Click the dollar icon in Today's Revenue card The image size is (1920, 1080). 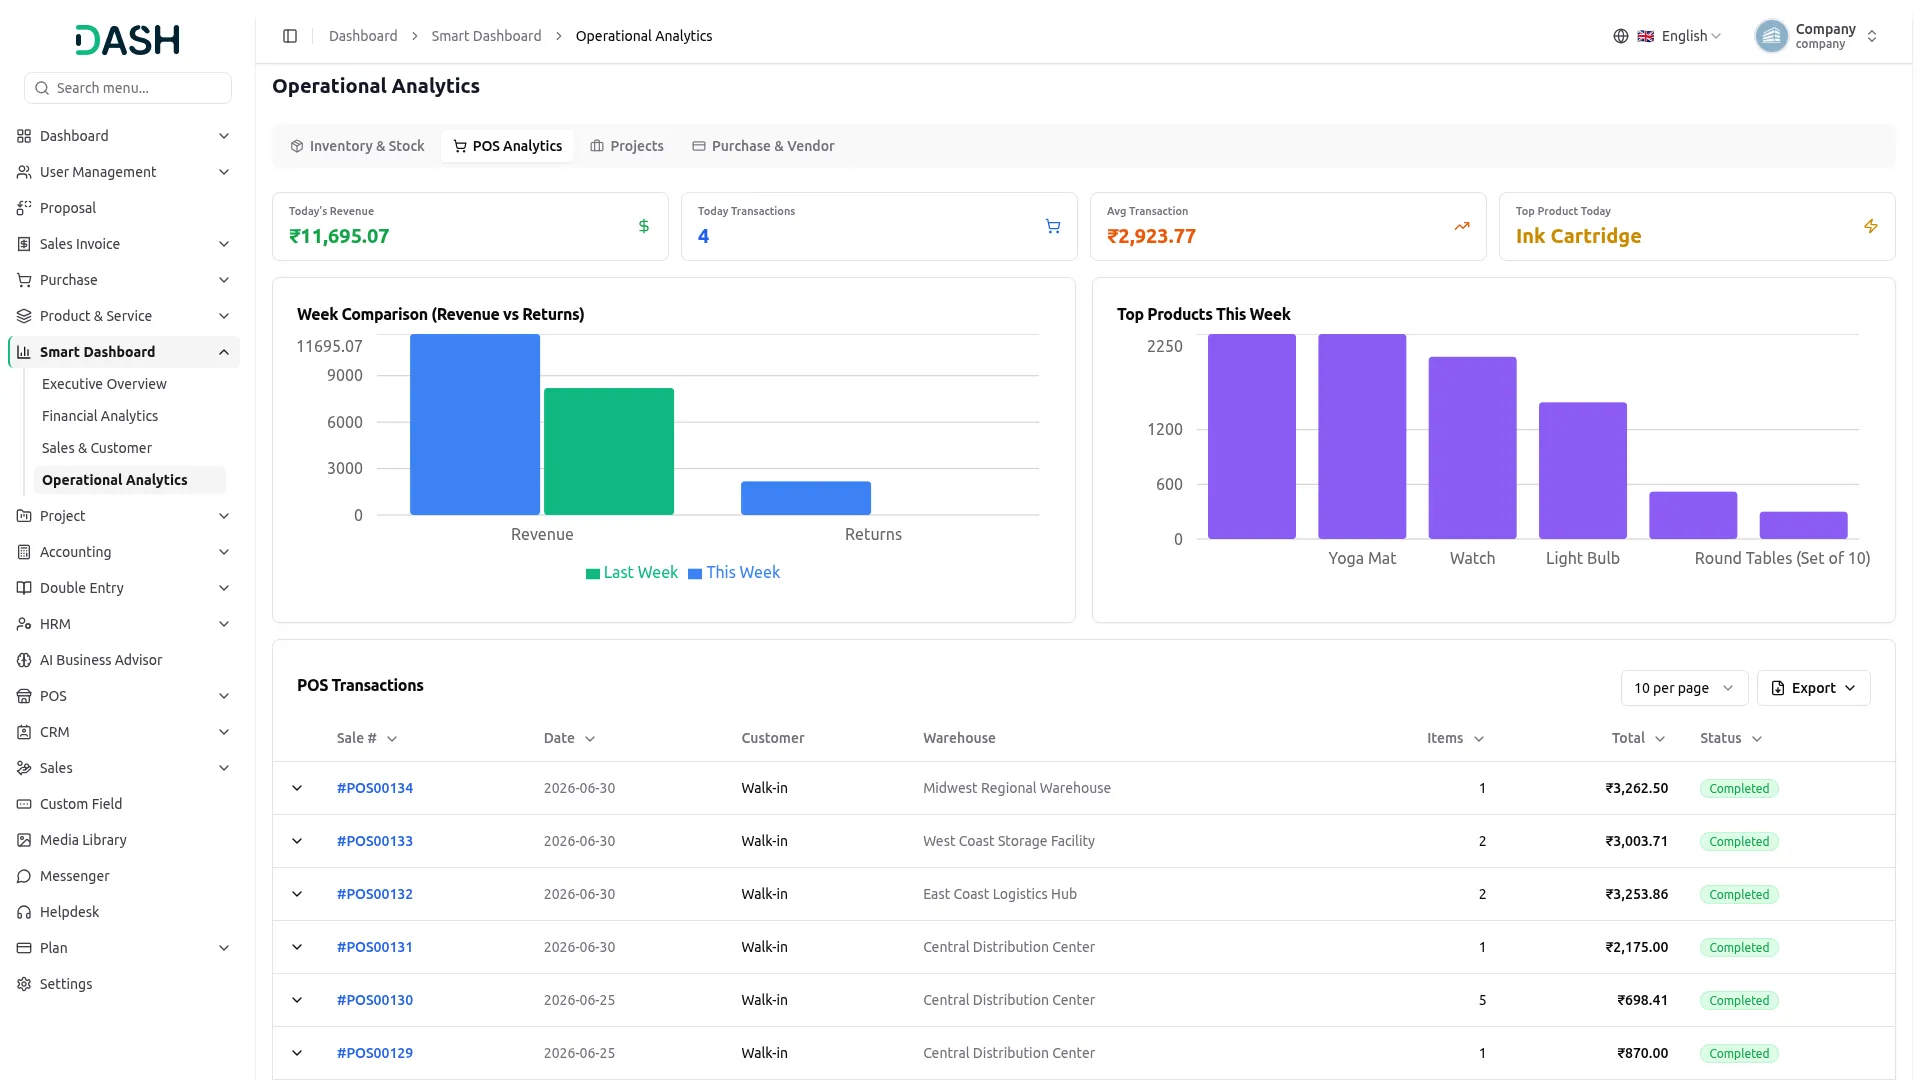[x=644, y=226]
